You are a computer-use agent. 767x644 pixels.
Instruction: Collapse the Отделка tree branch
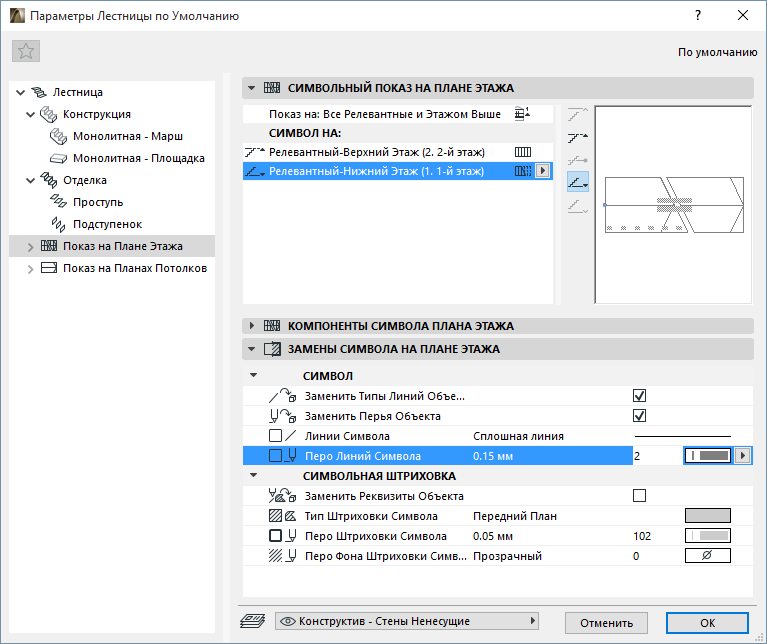coord(30,180)
